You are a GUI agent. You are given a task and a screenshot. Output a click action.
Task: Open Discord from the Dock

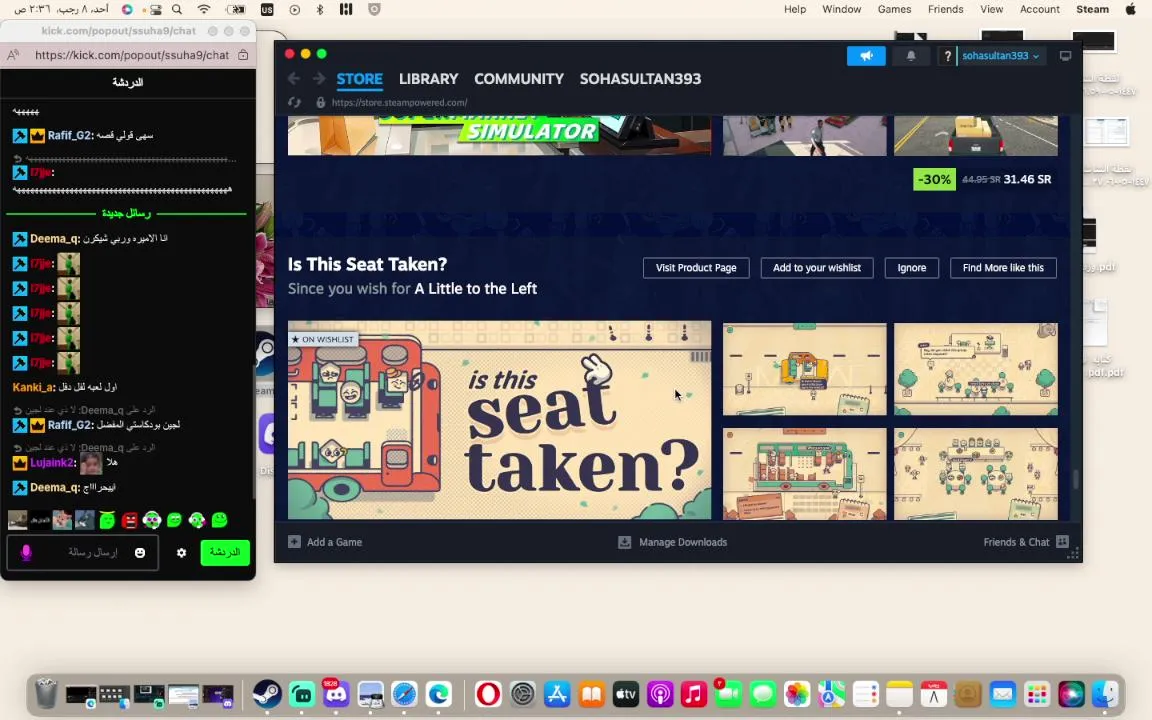[336, 694]
